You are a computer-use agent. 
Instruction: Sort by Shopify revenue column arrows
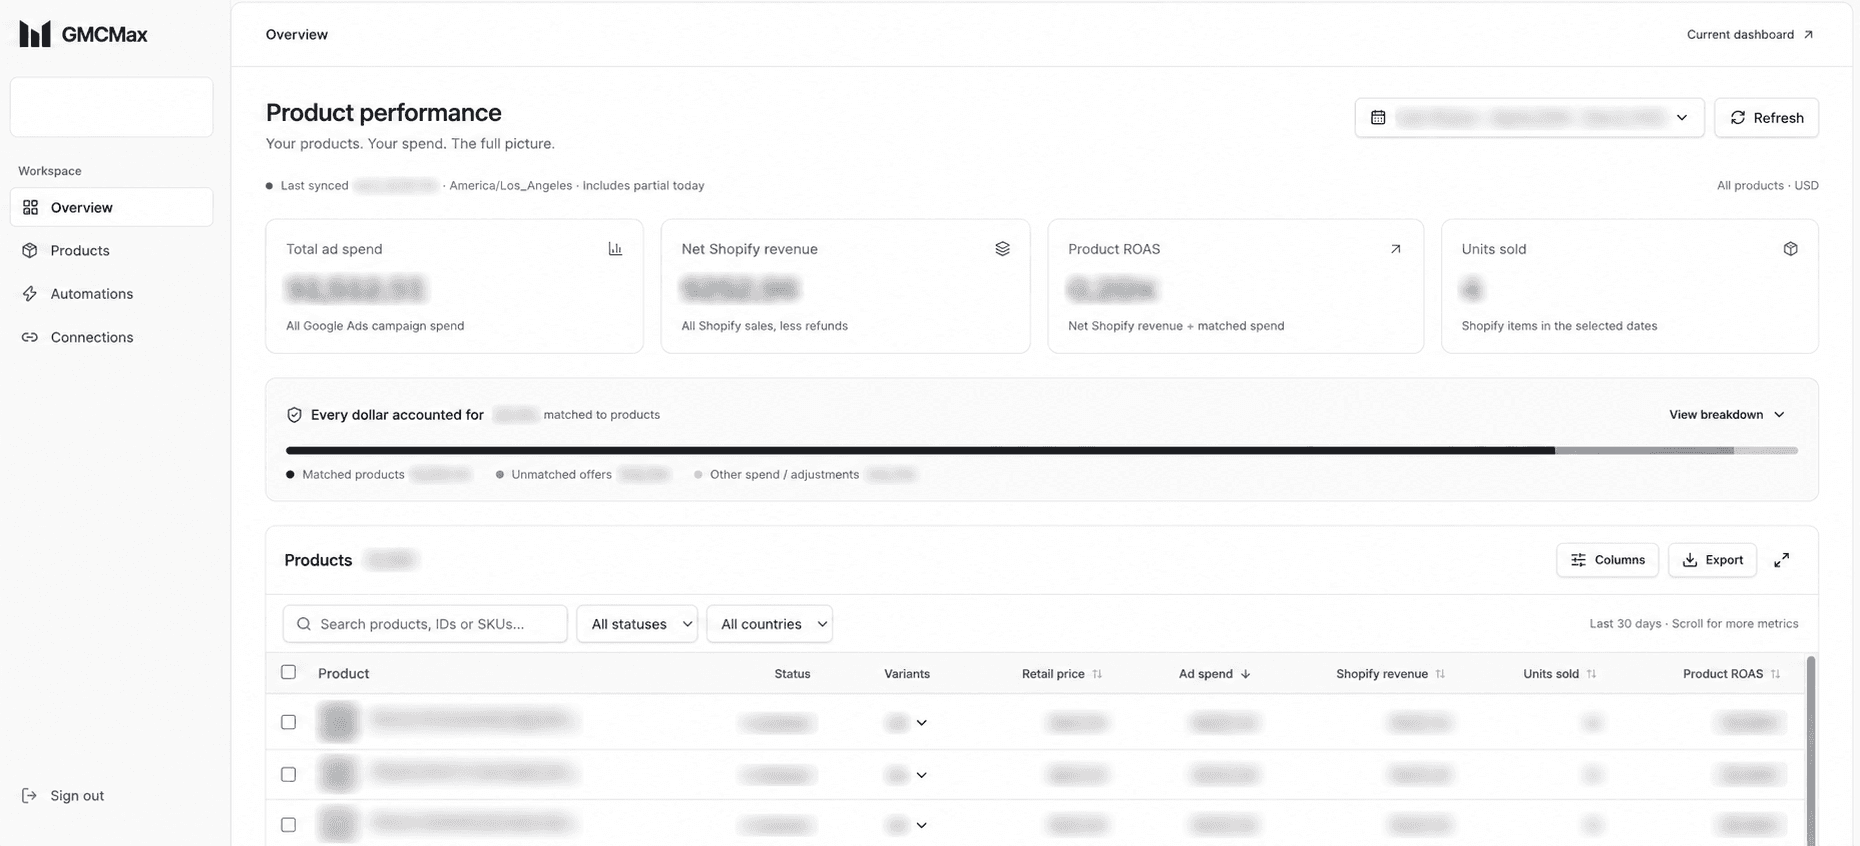(1440, 673)
